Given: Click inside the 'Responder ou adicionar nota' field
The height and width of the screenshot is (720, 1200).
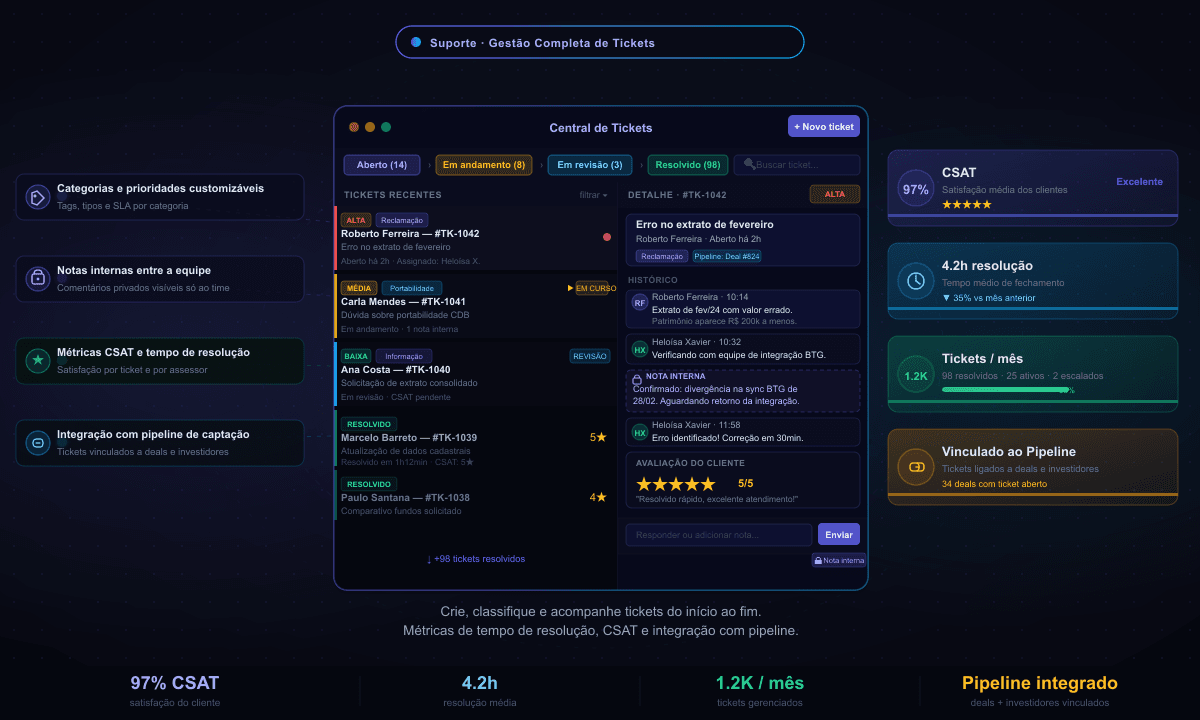Looking at the screenshot, I should pos(720,534).
